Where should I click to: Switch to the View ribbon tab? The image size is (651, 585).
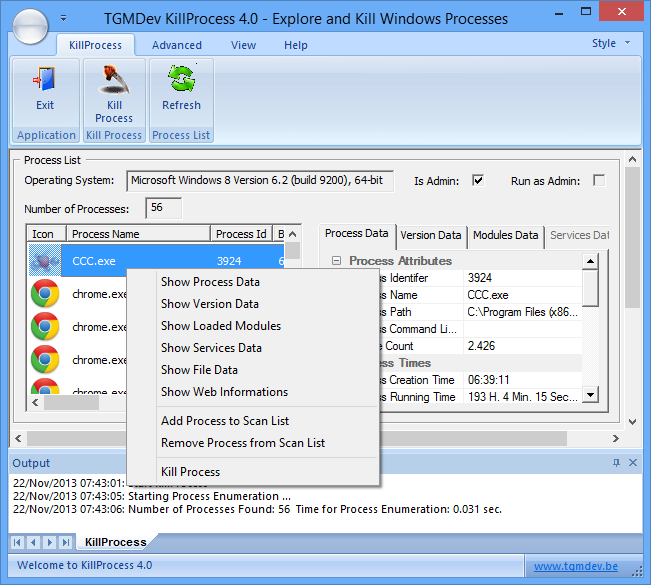pos(243,45)
